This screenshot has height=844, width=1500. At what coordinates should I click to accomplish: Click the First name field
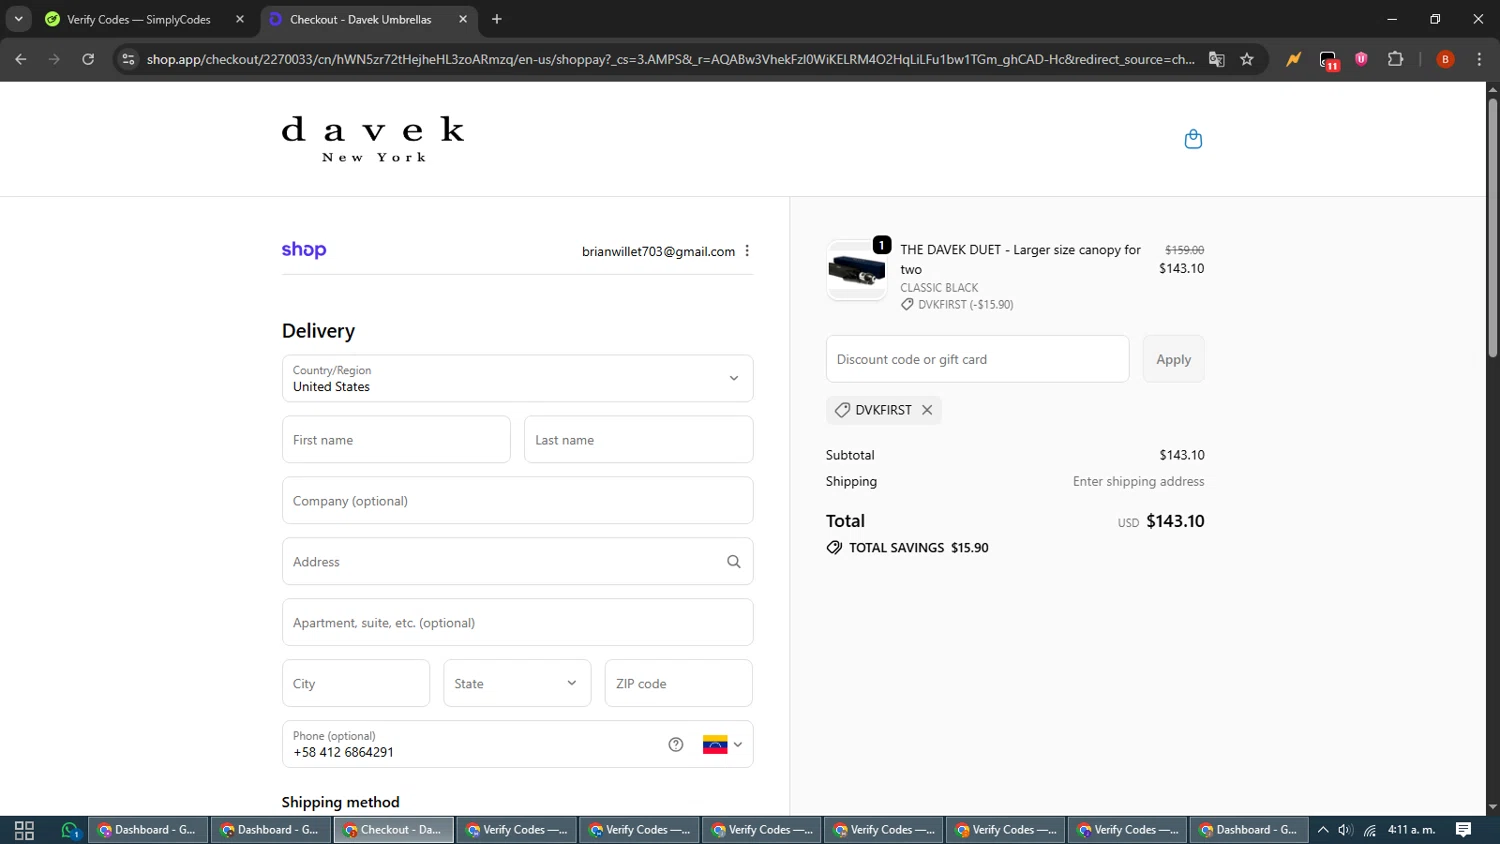(396, 439)
